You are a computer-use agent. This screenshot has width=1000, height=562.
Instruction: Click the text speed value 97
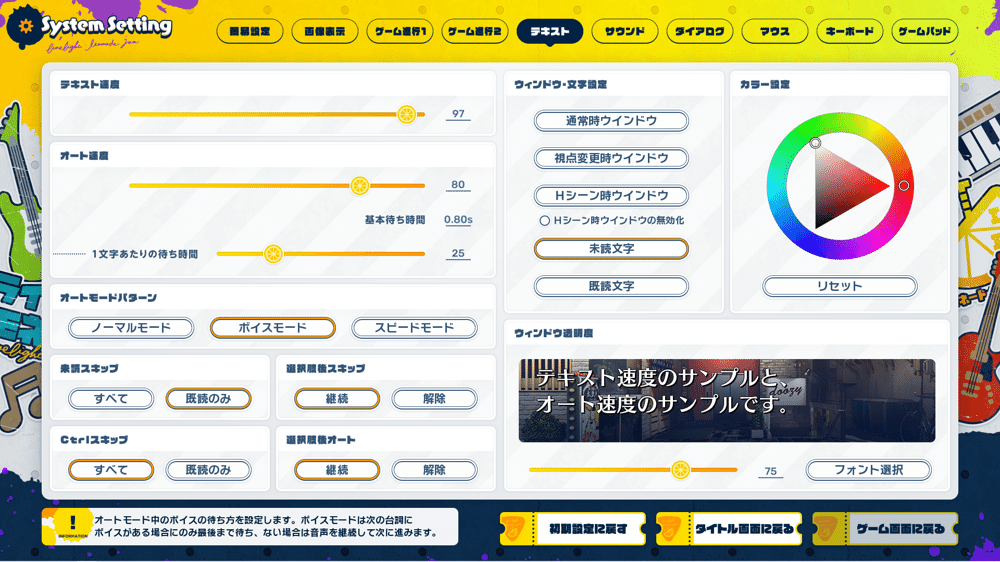(x=458, y=114)
